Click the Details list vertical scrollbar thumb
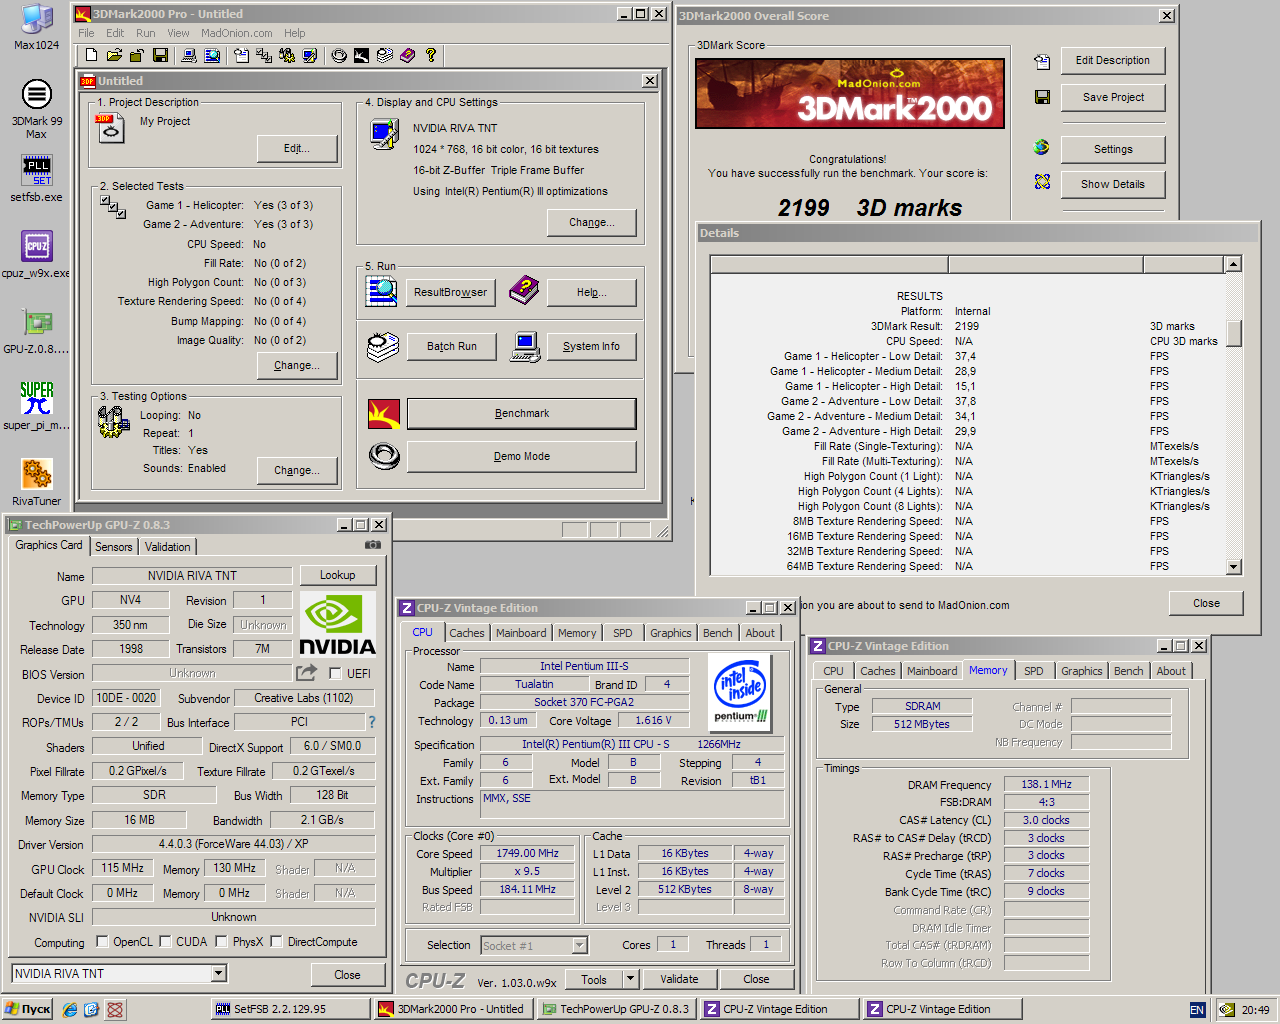 (1233, 333)
